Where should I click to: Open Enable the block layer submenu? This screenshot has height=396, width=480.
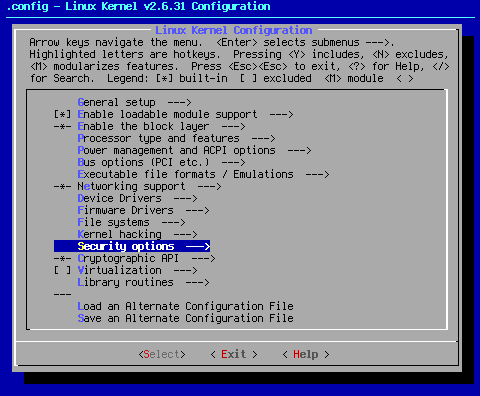(x=161, y=126)
